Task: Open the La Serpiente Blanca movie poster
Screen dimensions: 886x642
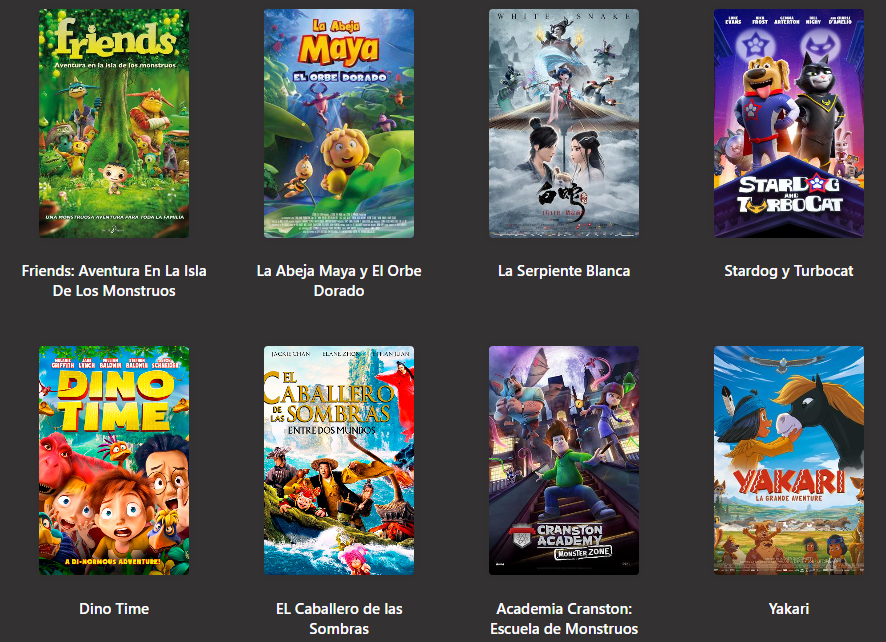Action: click(x=563, y=123)
